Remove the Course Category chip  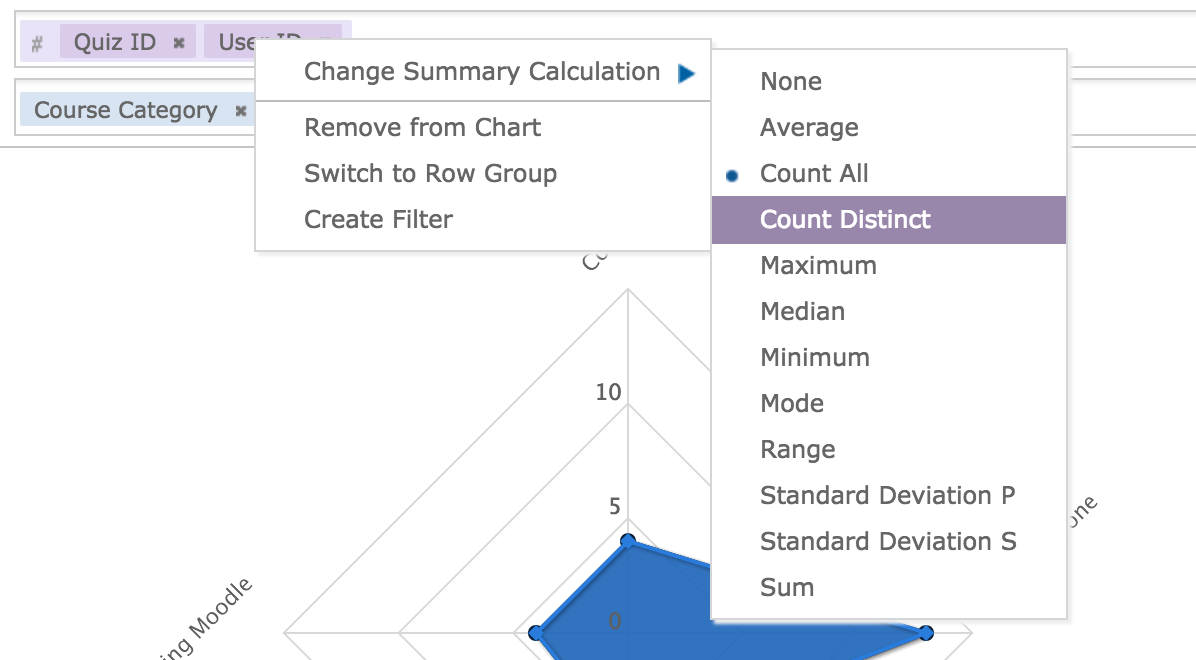click(x=241, y=111)
